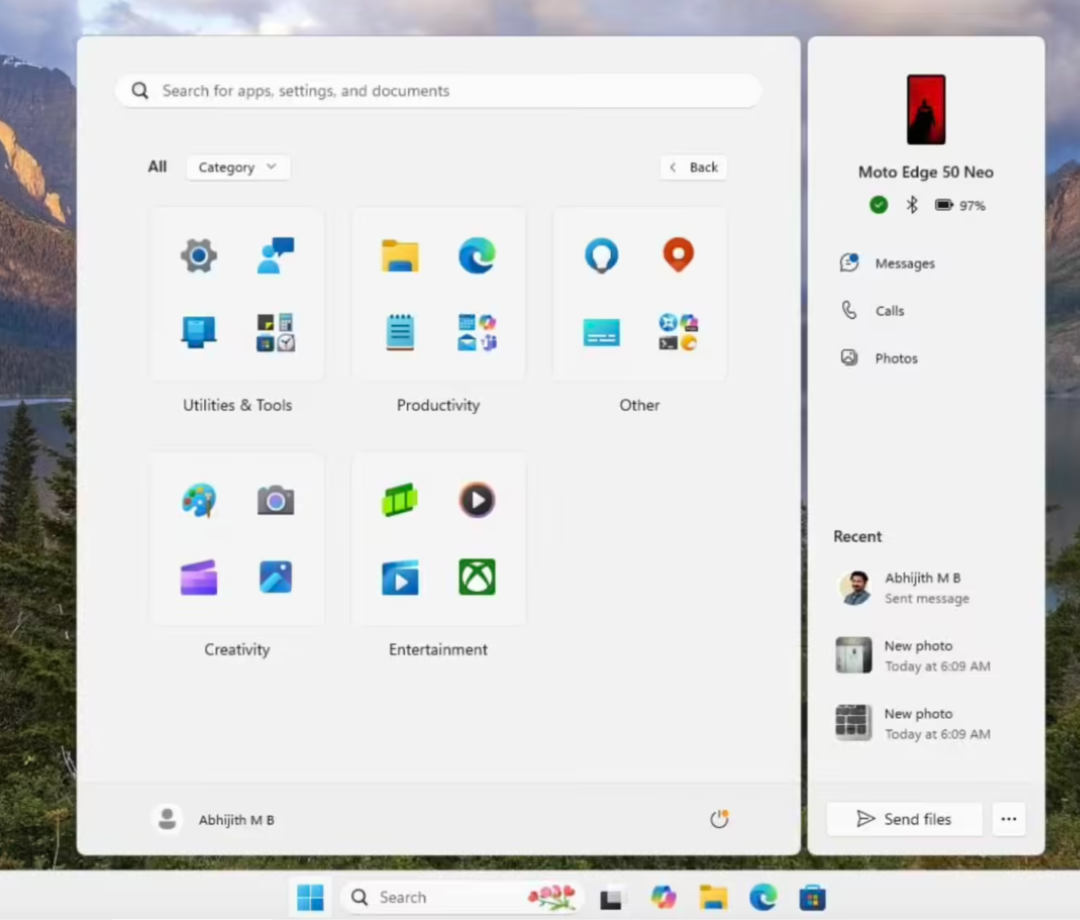
Task: Open File Explorer from the taskbar
Action: [714, 897]
